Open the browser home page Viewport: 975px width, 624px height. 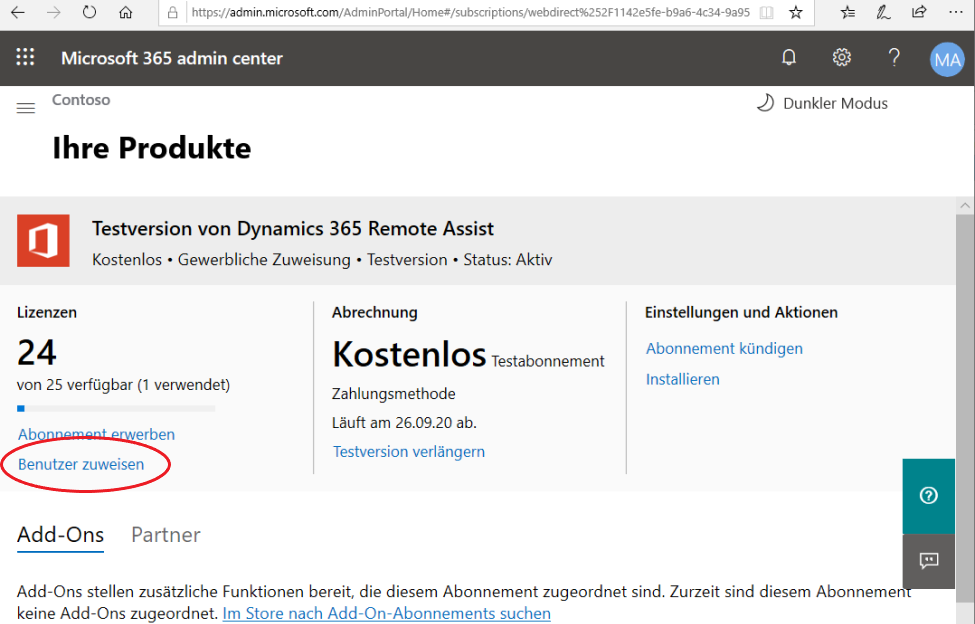click(x=126, y=12)
